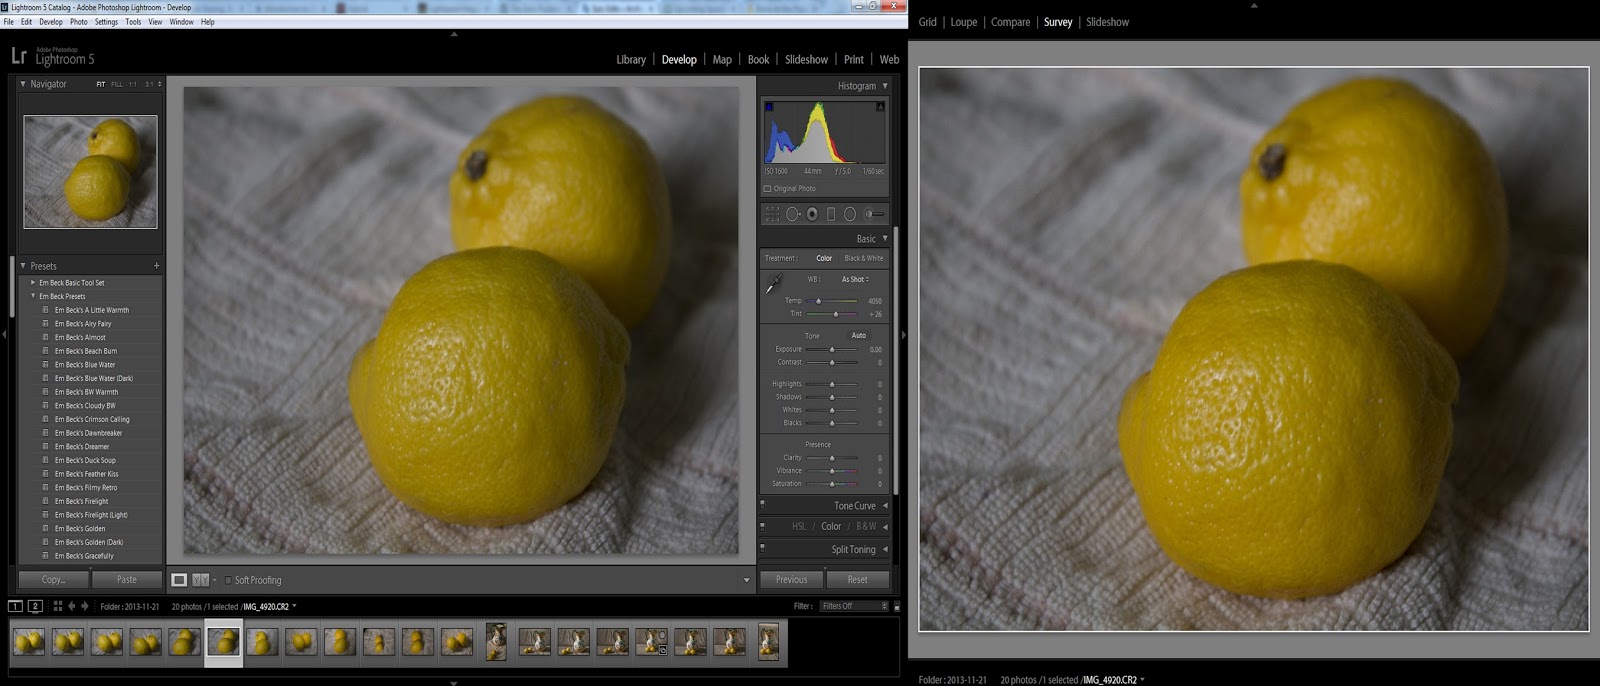The width and height of the screenshot is (1600, 686).
Task: Open the Filters Off dropdown
Action: 853,606
